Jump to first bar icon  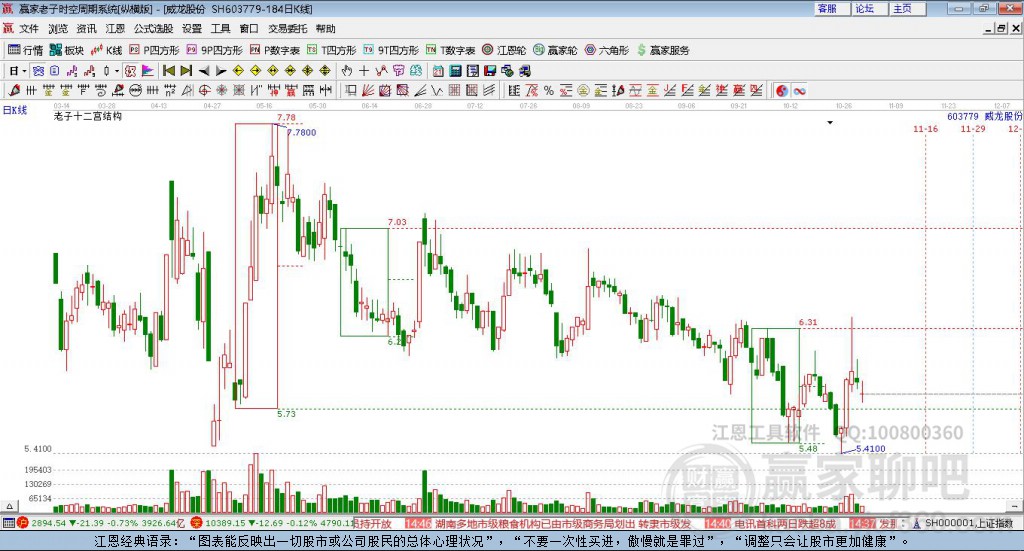point(168,71)
